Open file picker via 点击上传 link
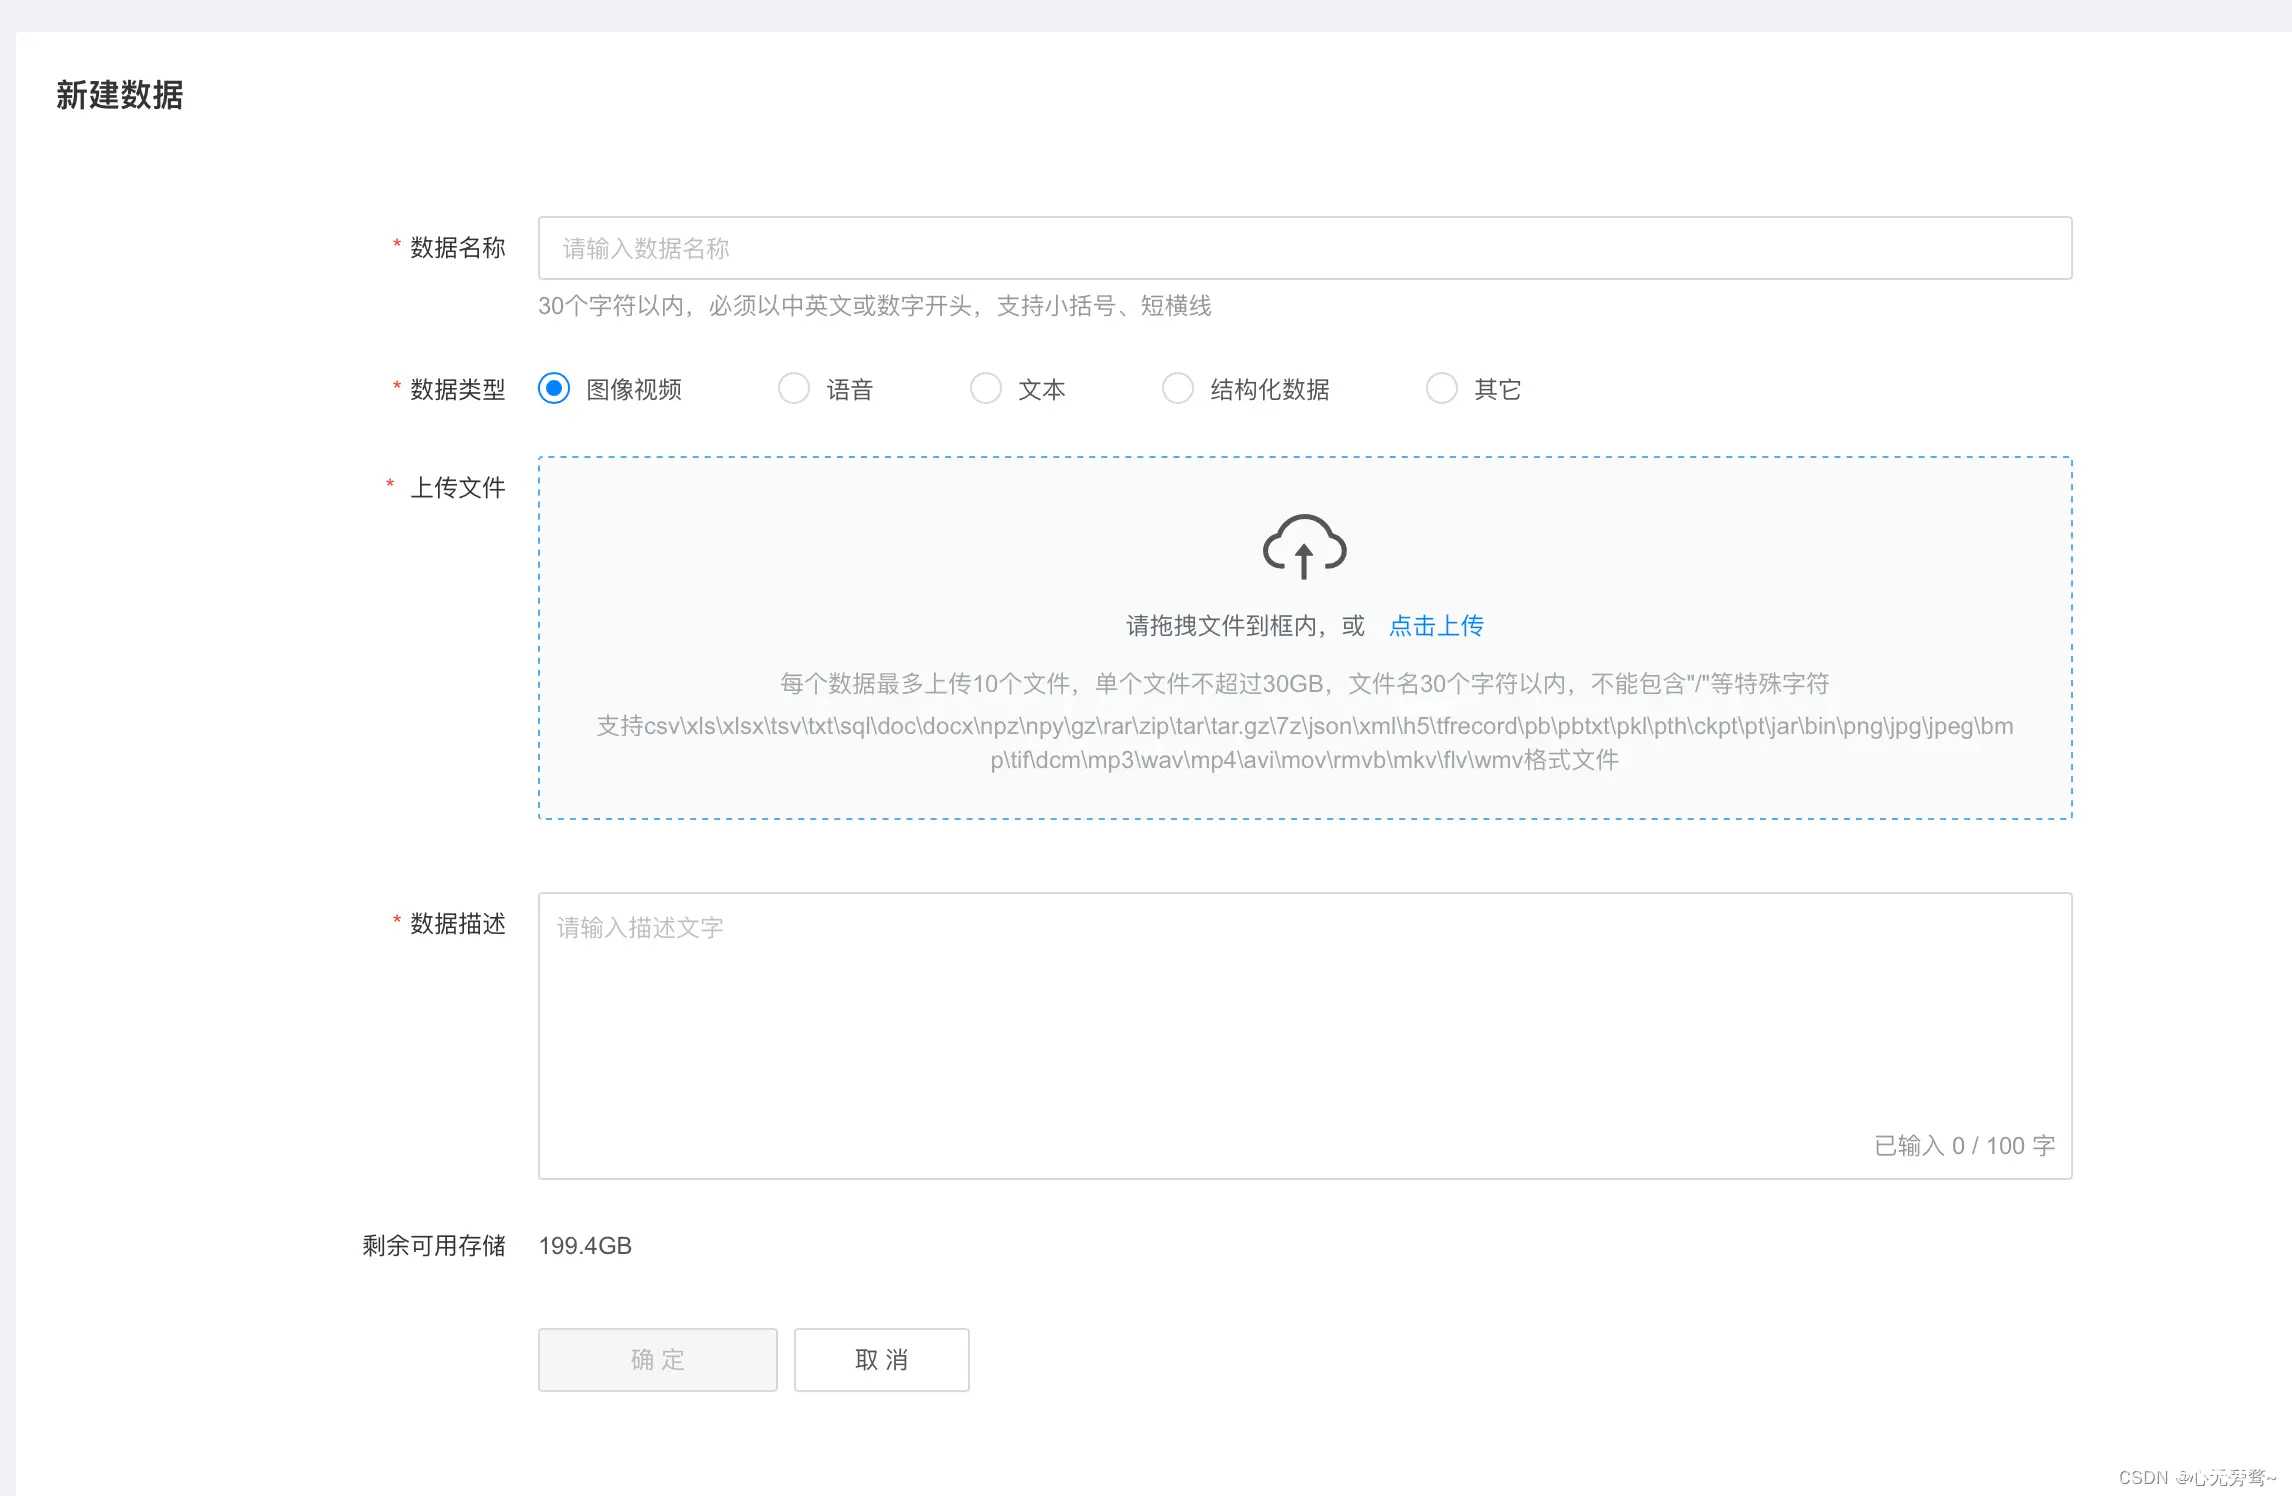 click(x=1436, y=626)
